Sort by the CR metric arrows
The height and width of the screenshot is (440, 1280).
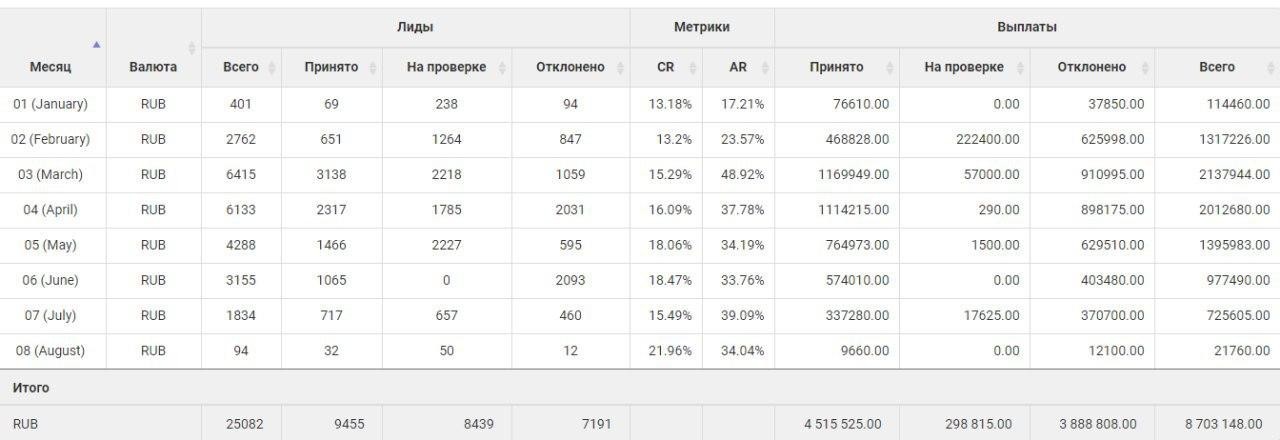[692, 67]
